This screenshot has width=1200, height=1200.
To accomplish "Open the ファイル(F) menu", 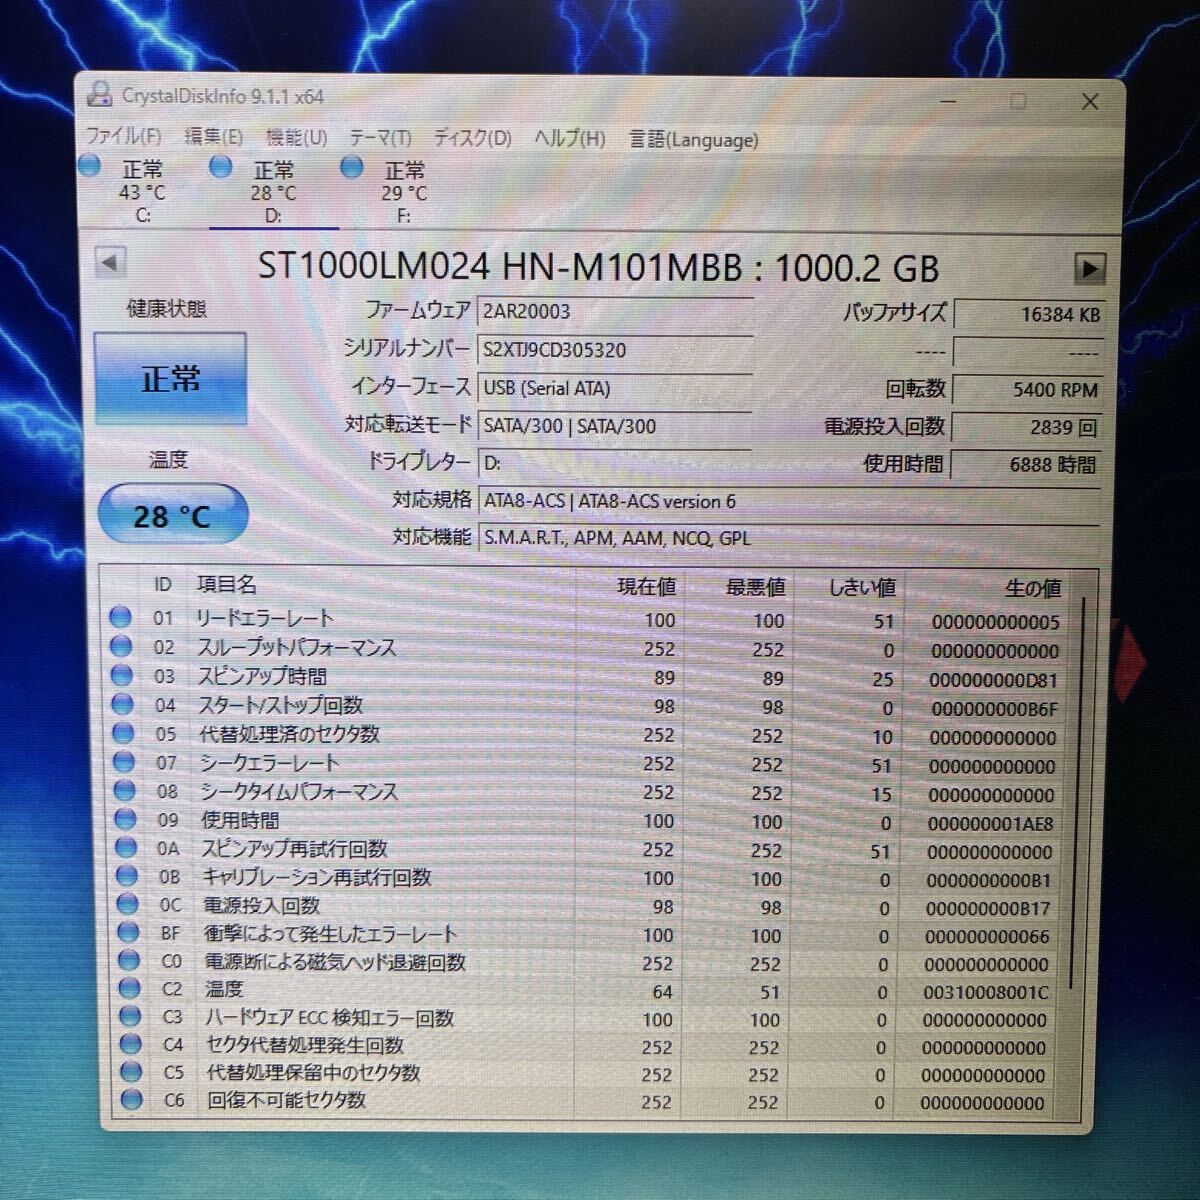I will (x=123, y=136).
